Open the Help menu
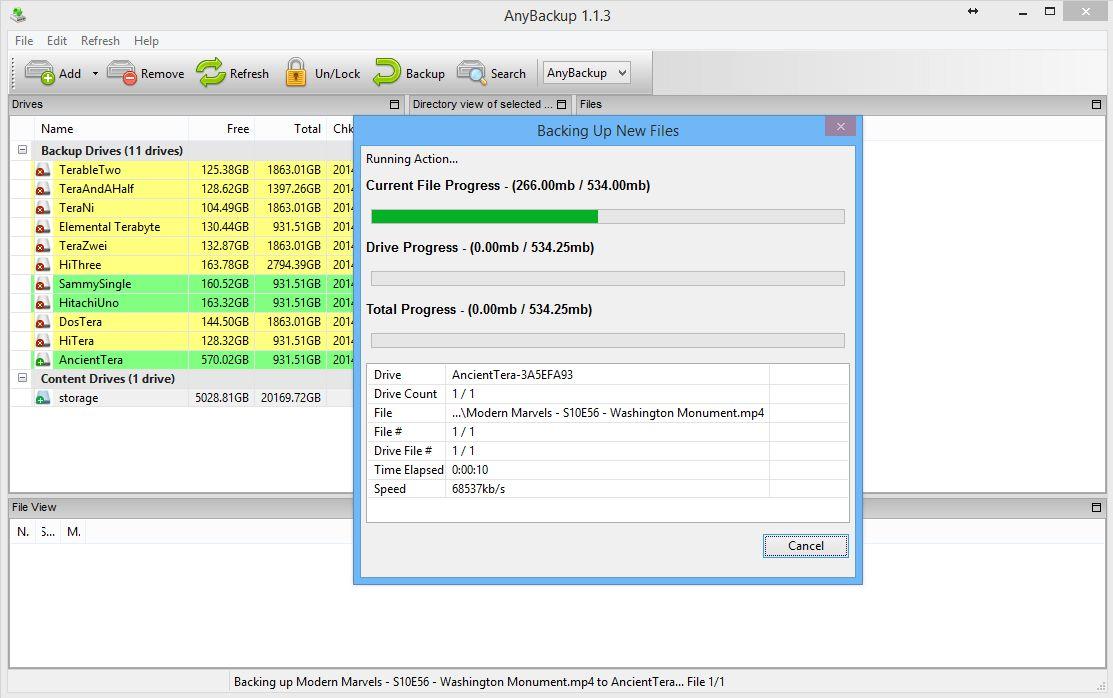 146,40
